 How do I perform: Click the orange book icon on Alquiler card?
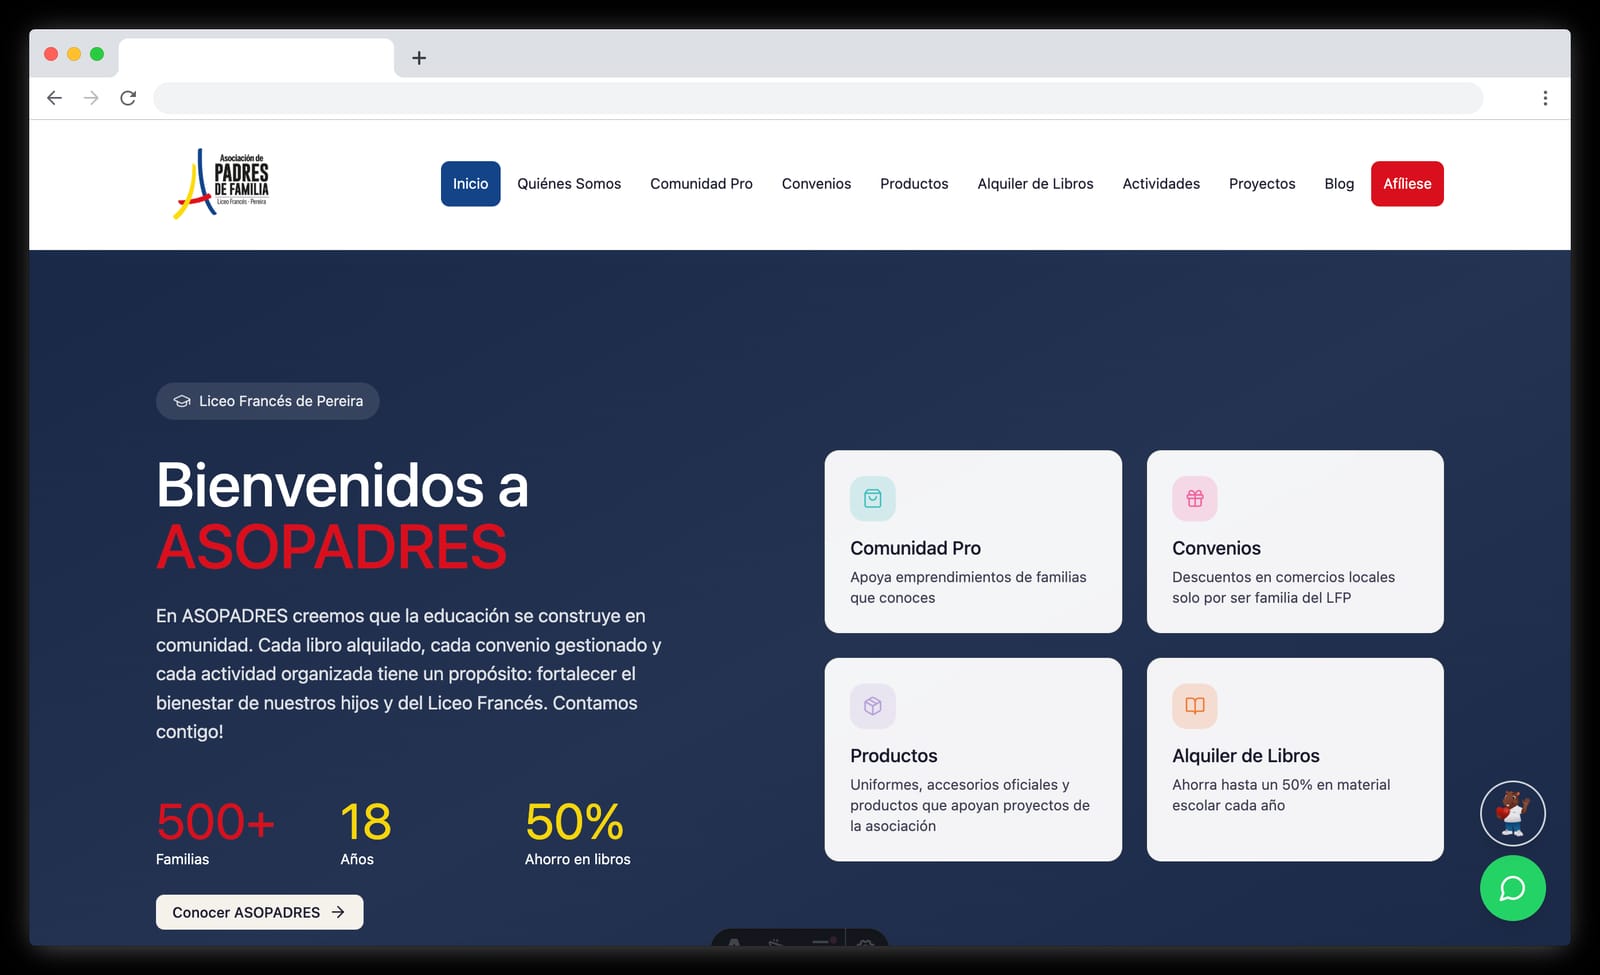pyautogui.click(x=1194, y=705)
